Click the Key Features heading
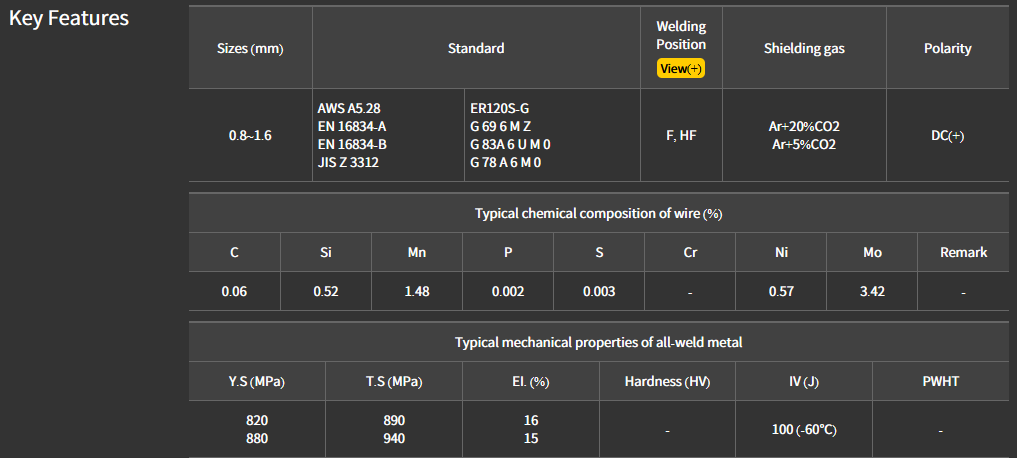1017x458 pixels. 69,18
